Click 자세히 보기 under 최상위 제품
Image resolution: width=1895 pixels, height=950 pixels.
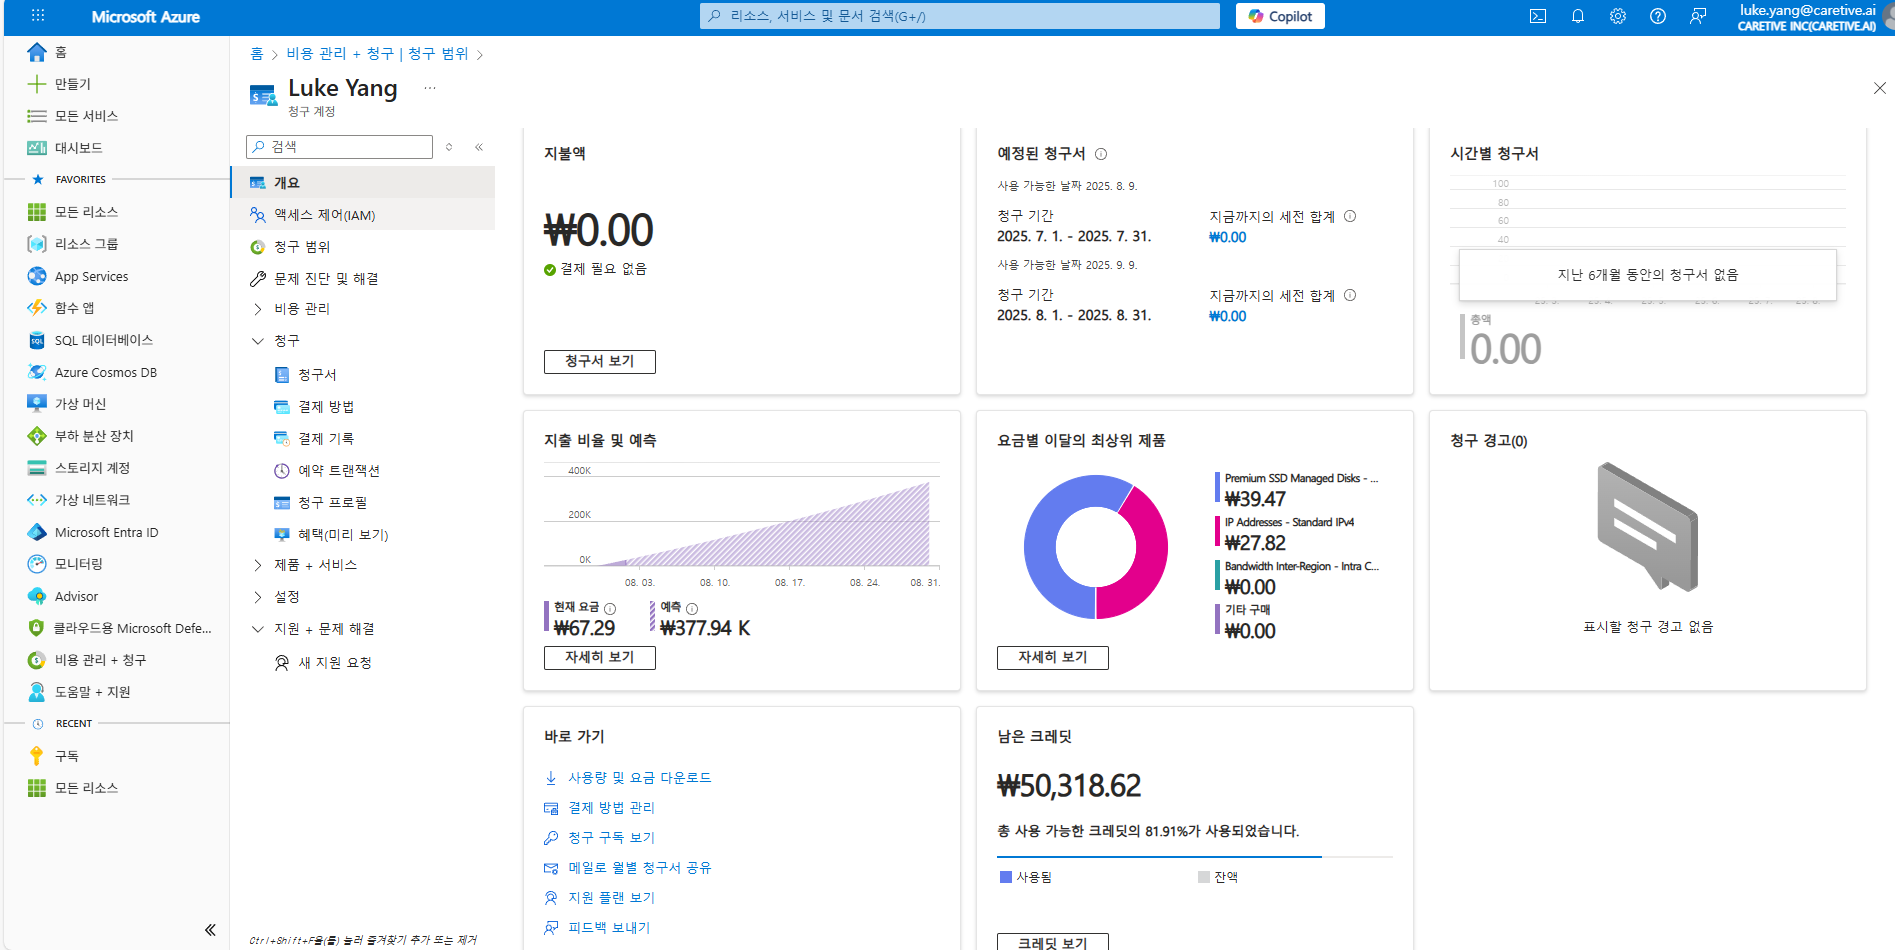(x=1053, y=657)
